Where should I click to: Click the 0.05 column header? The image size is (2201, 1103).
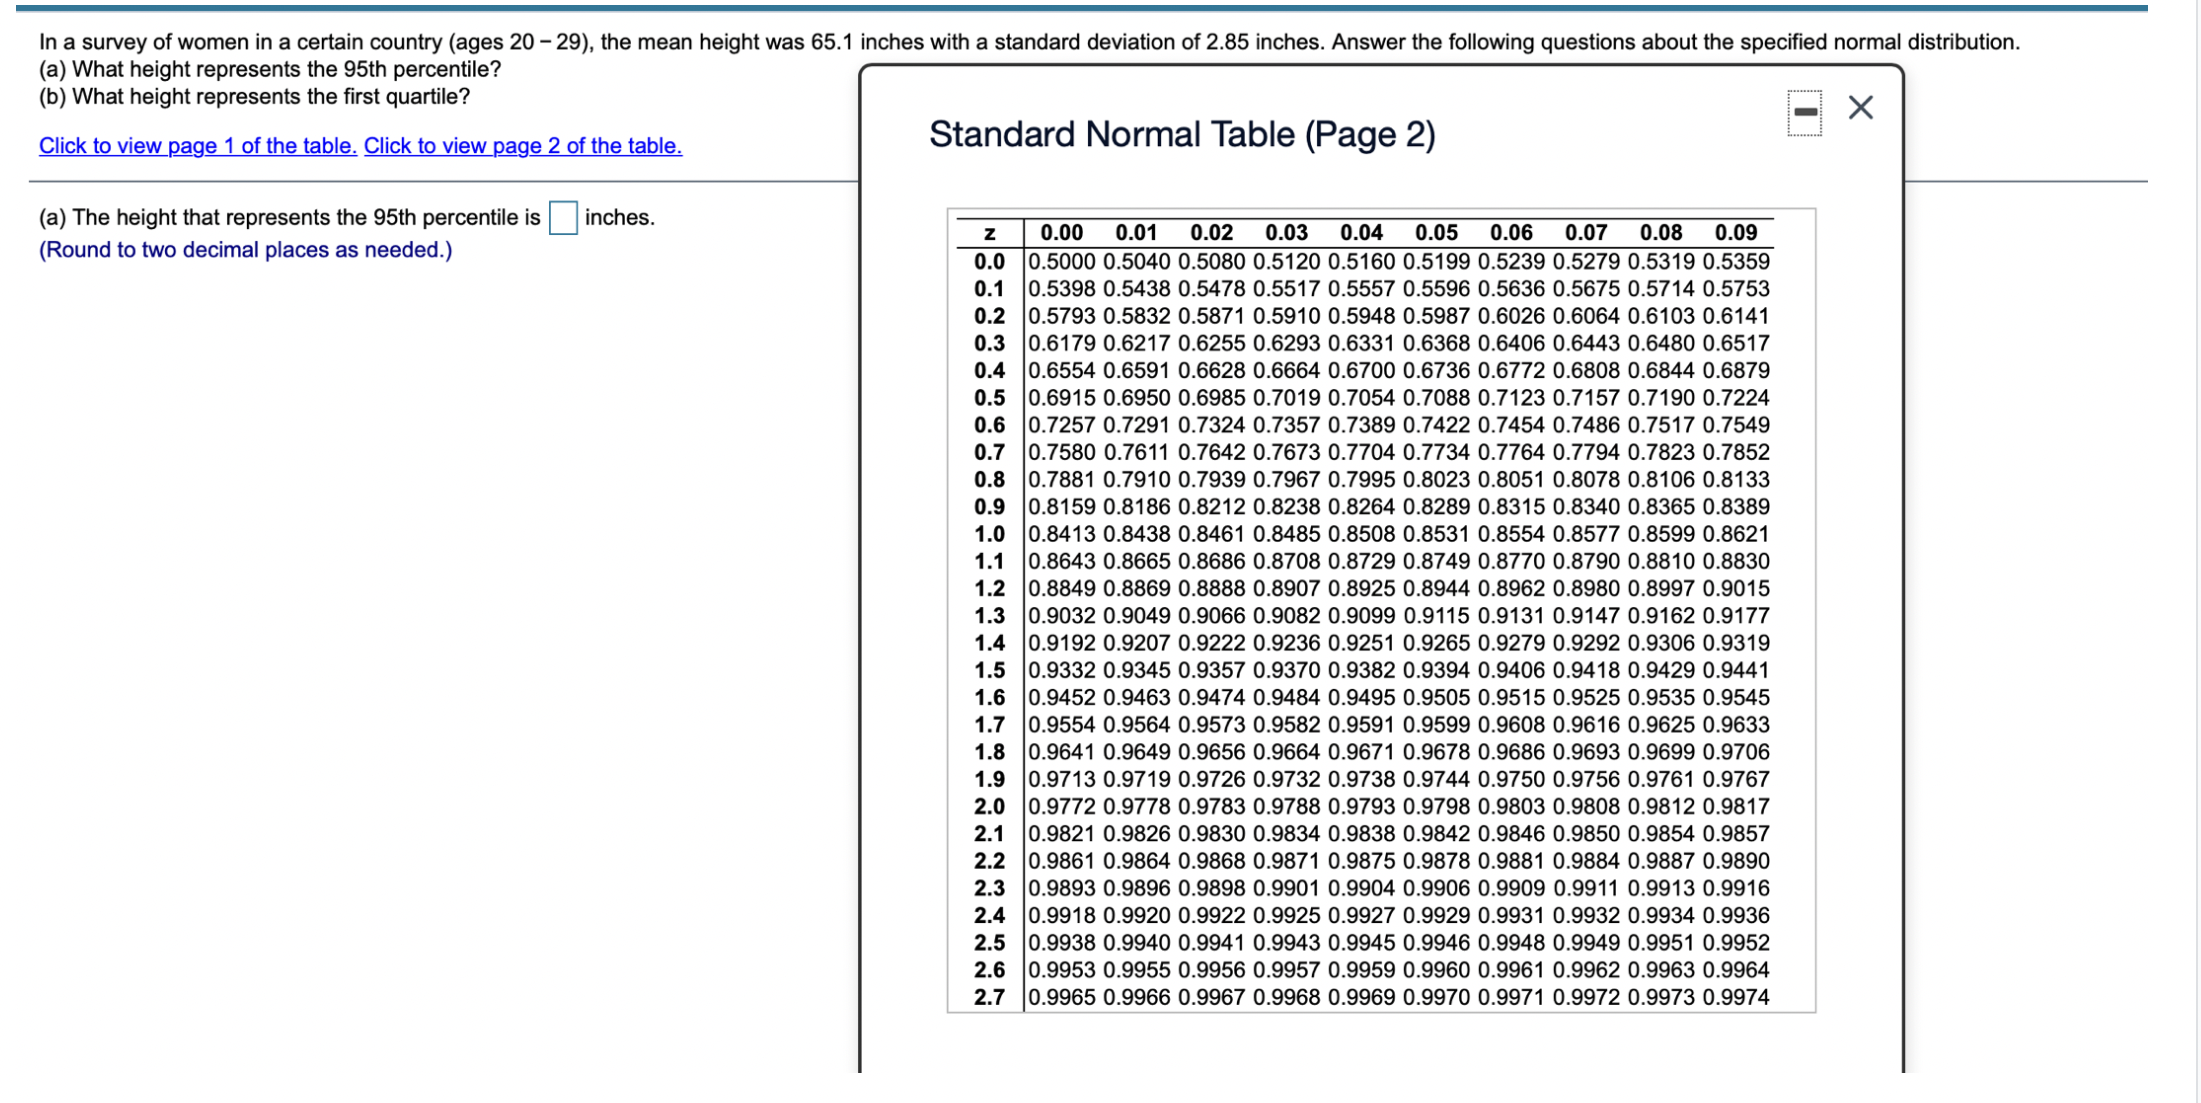pyautogui.click(x=1436, y=232)
